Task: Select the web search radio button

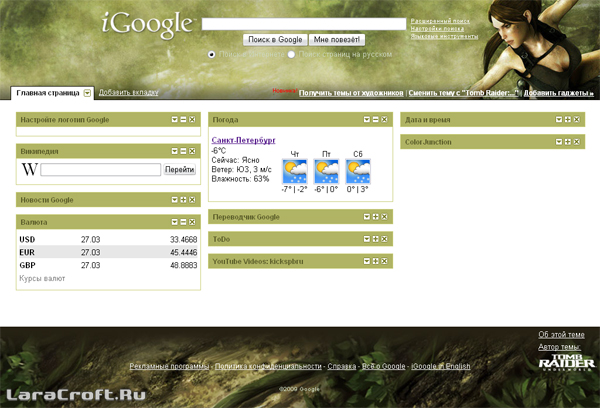Action: tap(212, 54)
